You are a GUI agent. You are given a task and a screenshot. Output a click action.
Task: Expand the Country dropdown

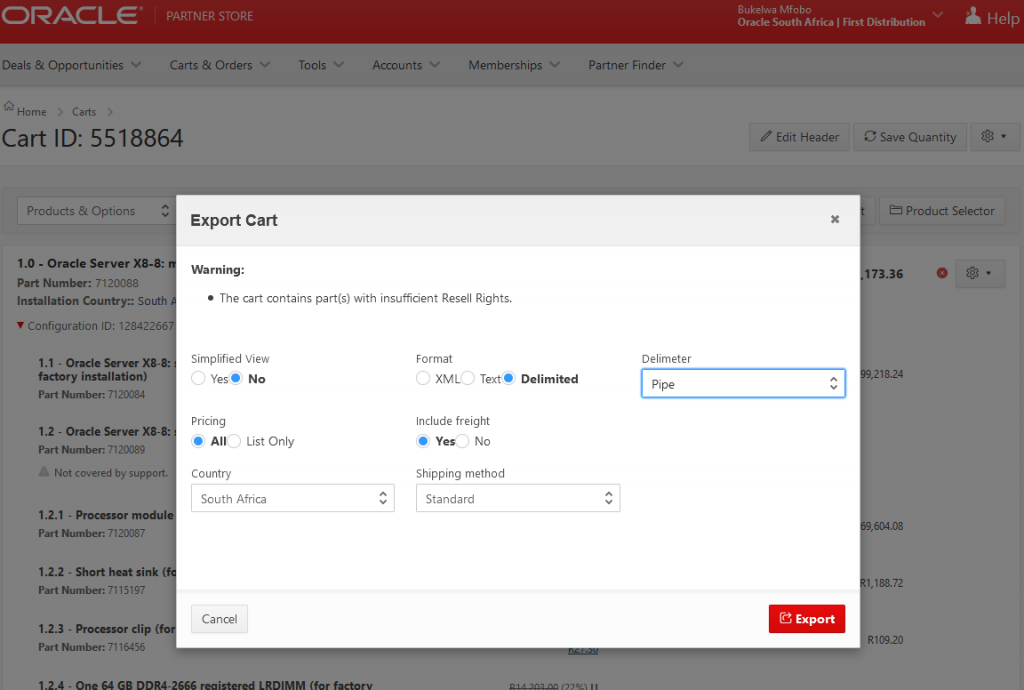tap(292, 499)
